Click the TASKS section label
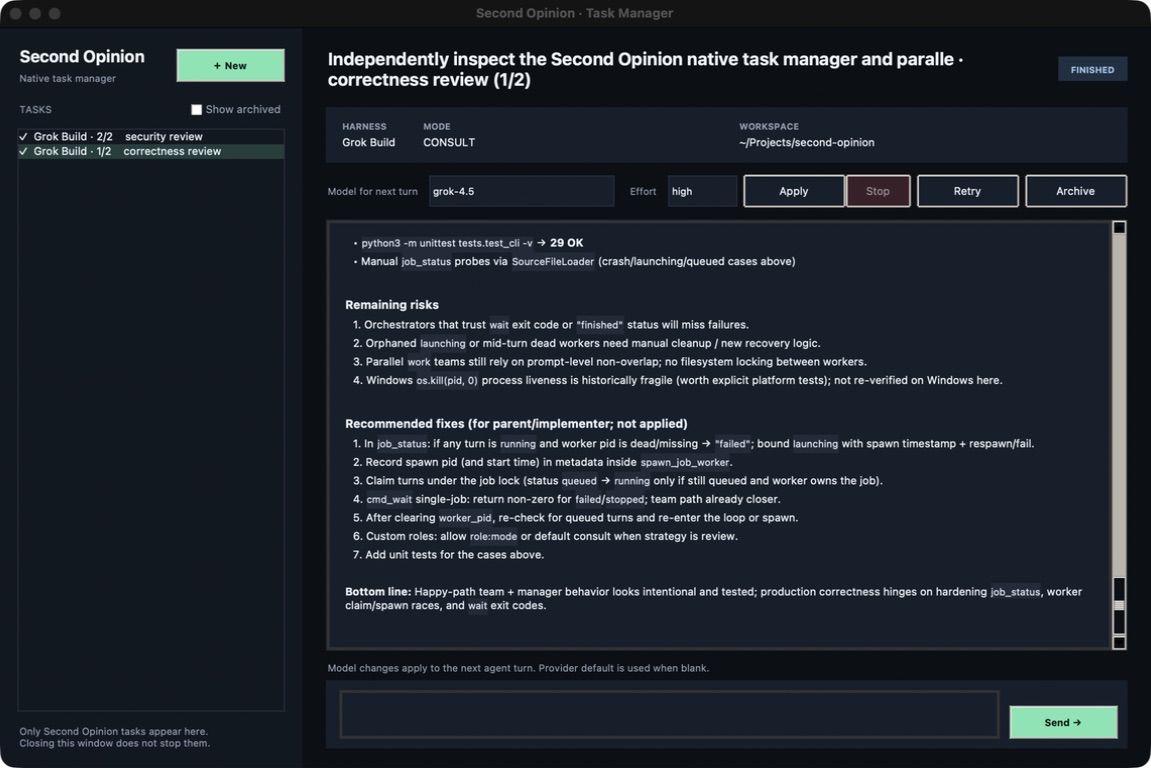The height and width of the screenshot is (768, 1151). click(x=35, y=109)
